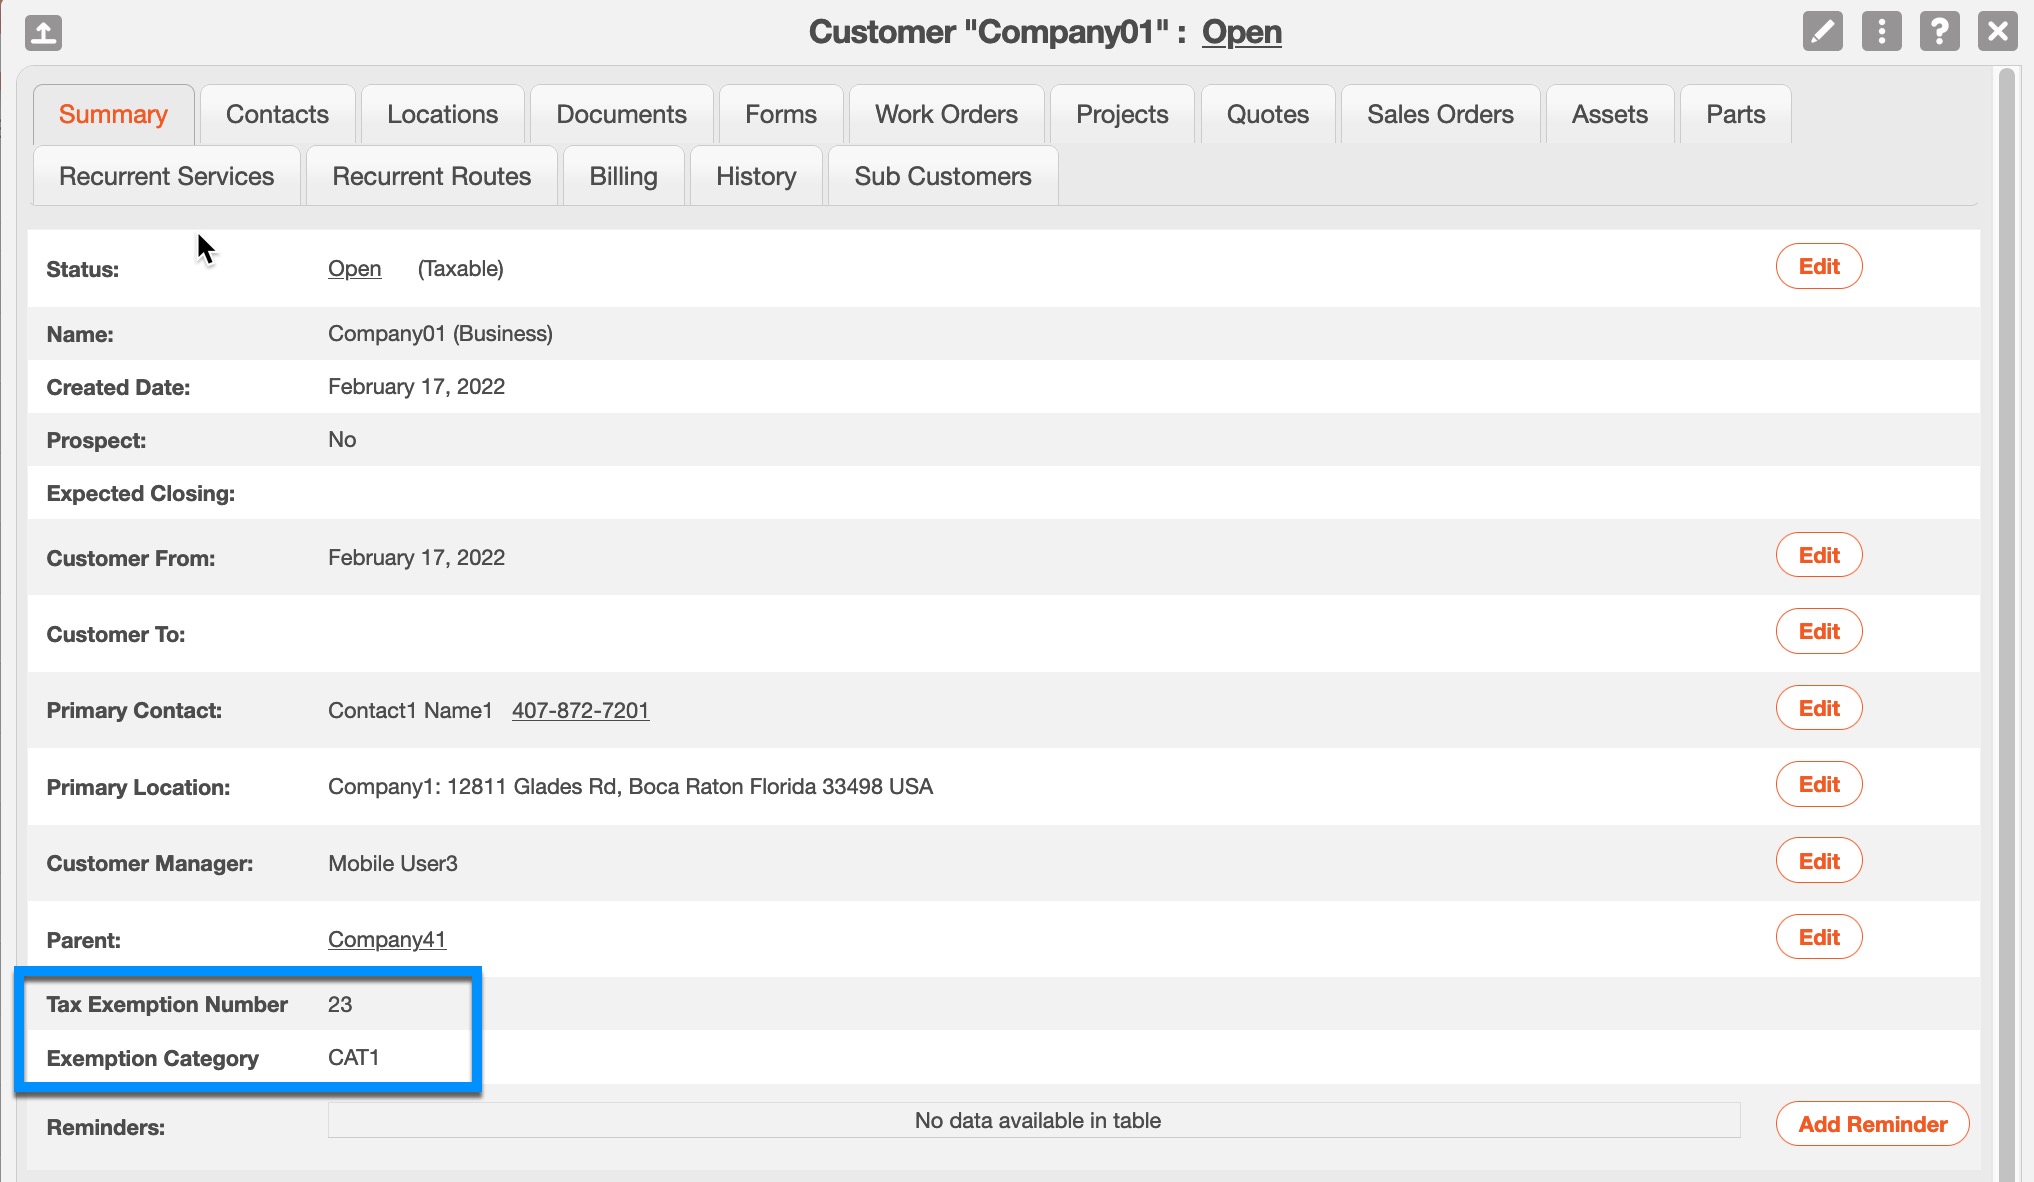Edit the Customer Manager field
The width and height of the screenshot is (2034, 1182).
(1818, 861)
